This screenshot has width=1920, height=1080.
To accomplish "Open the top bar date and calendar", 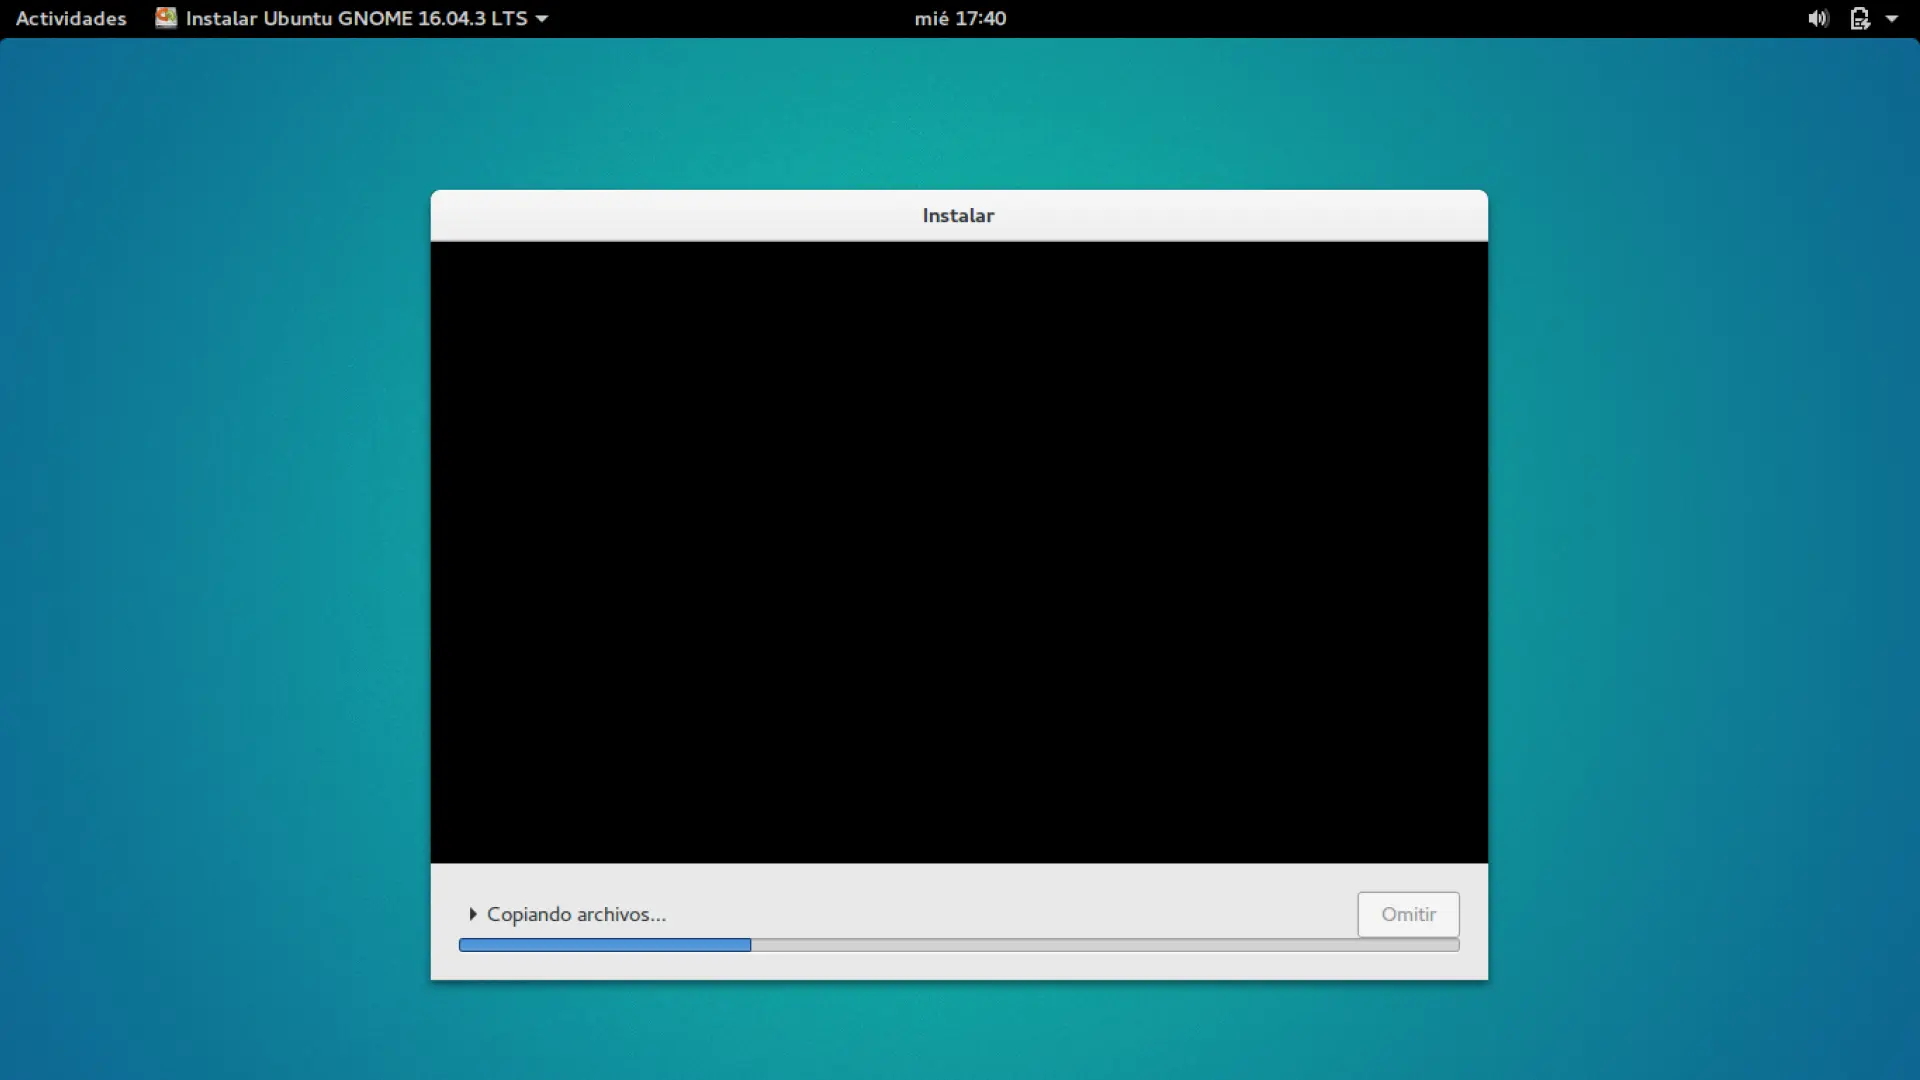I will click(959, 18).
